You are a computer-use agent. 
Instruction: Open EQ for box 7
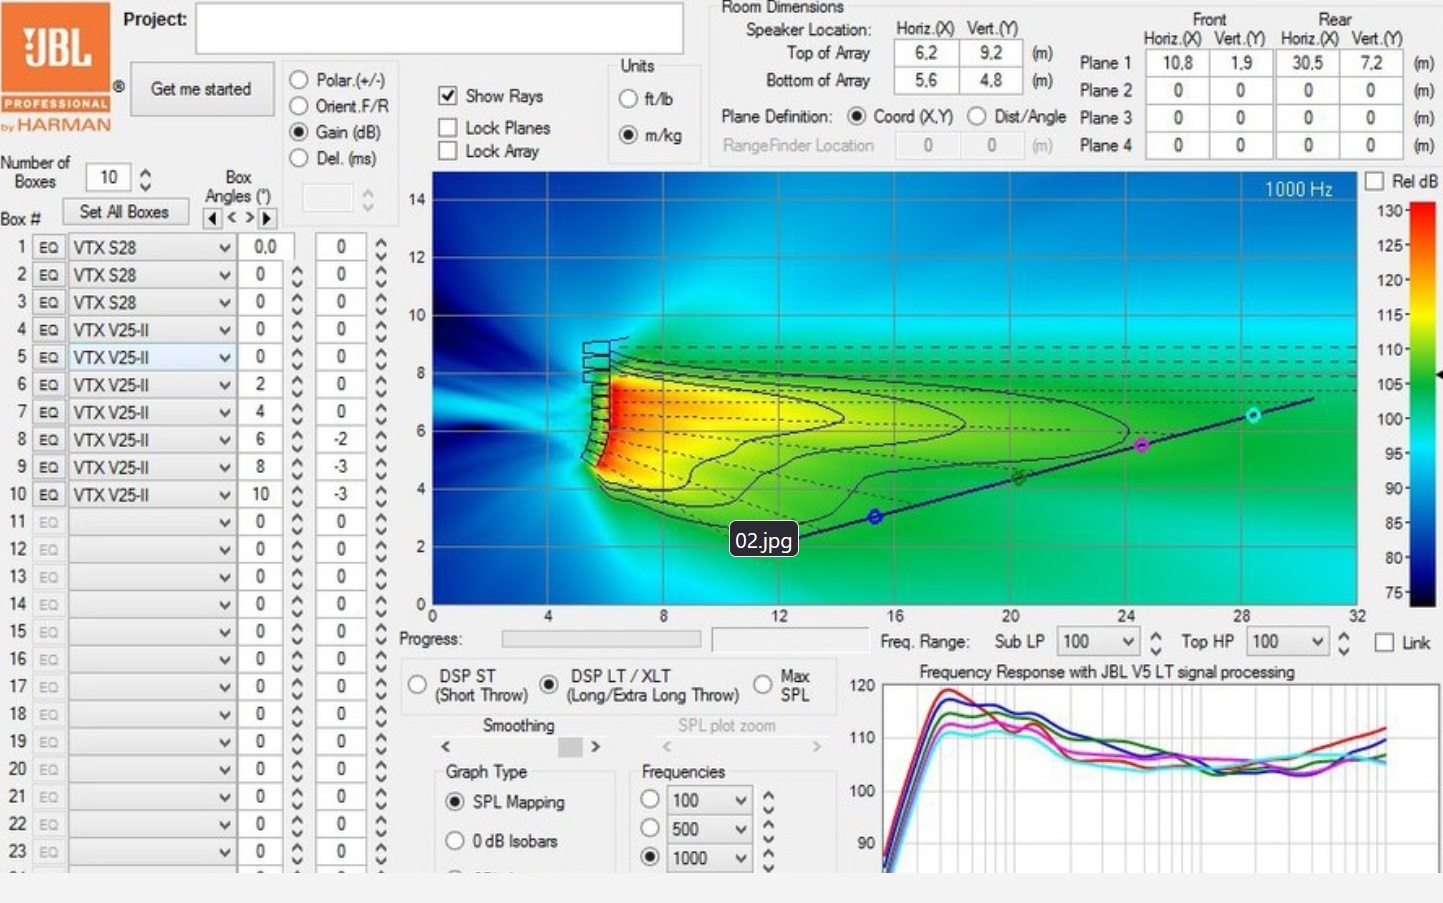(x=48, y=412)
